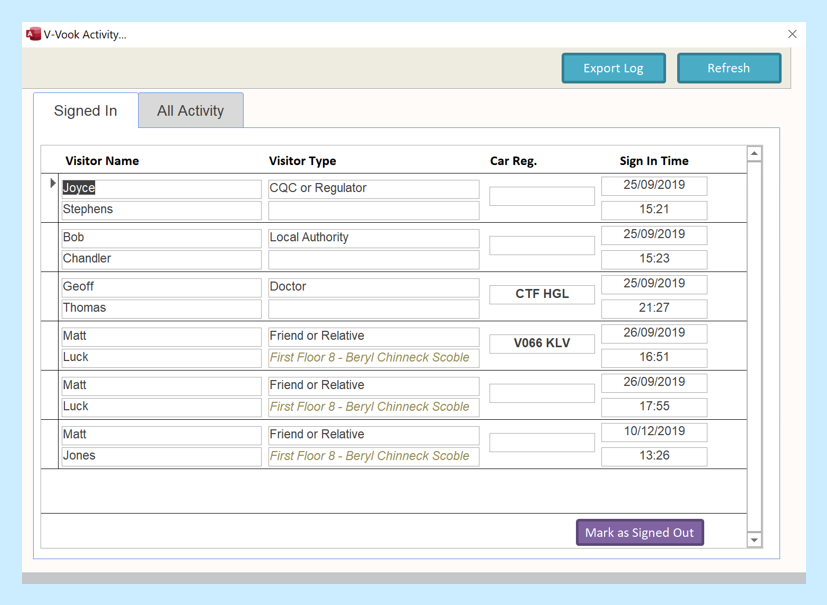
Task: Click the 10/12/2019 sign in date
Action: tap(654, 432)
